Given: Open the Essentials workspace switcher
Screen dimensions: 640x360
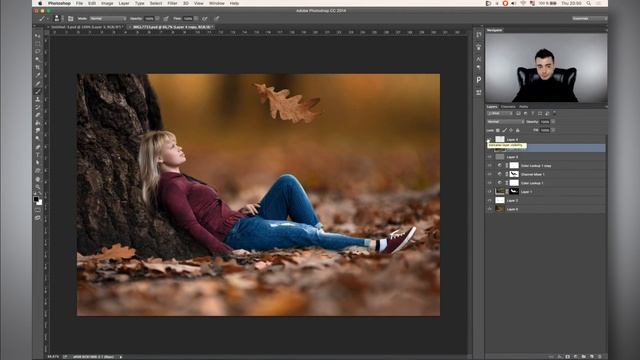Looking at the screenshot, I should [x=589, y=18].
